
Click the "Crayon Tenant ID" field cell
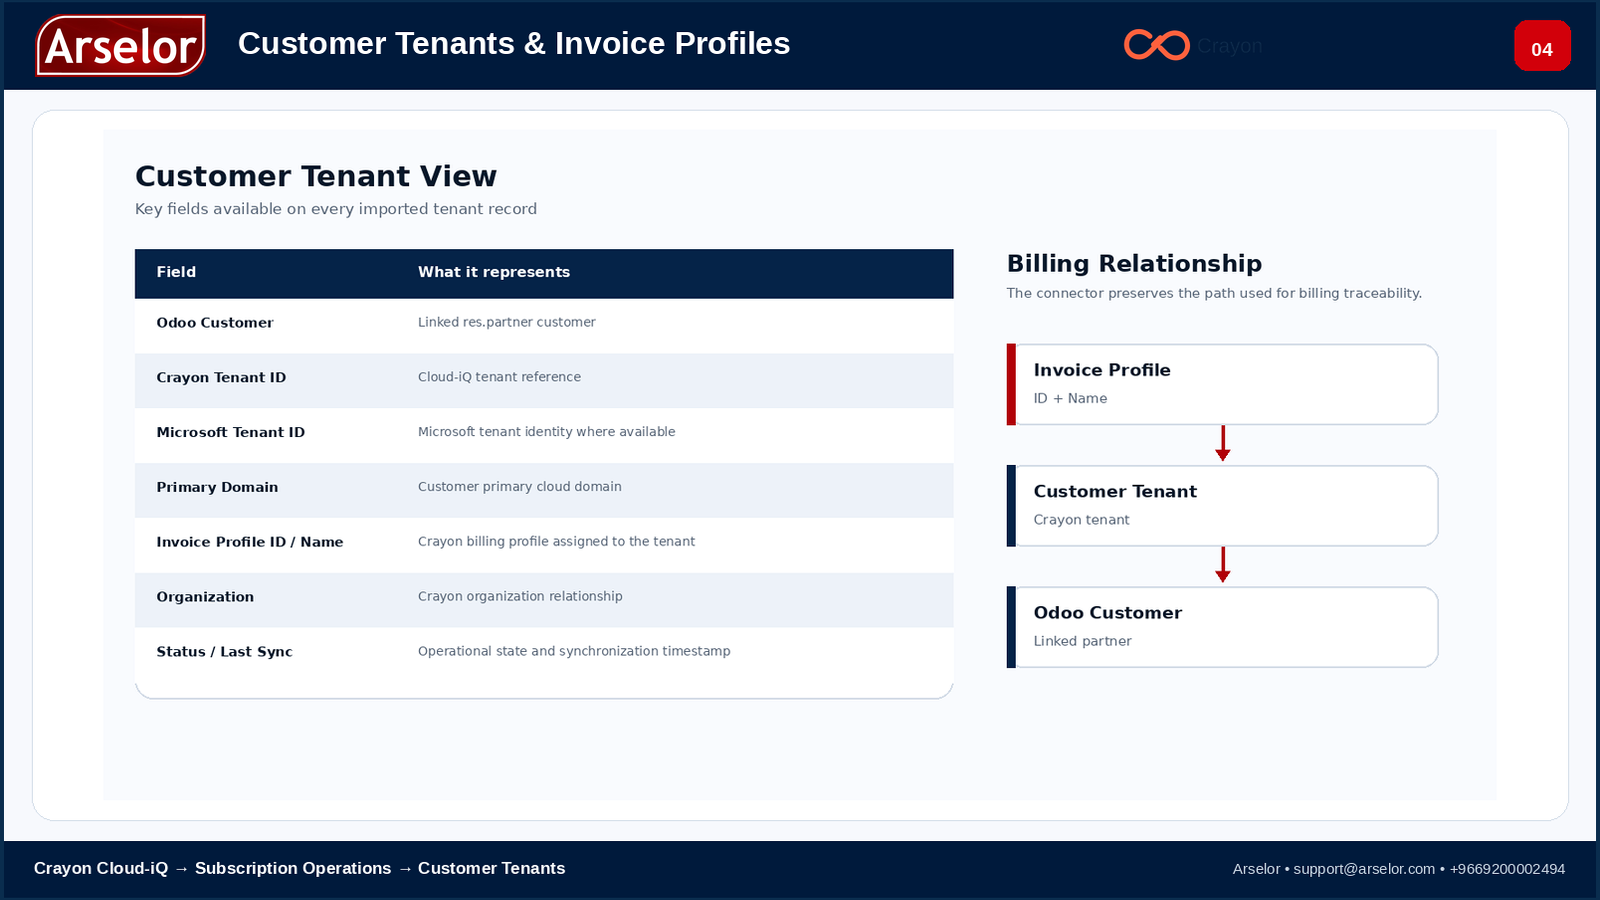(x=221, y=378)
